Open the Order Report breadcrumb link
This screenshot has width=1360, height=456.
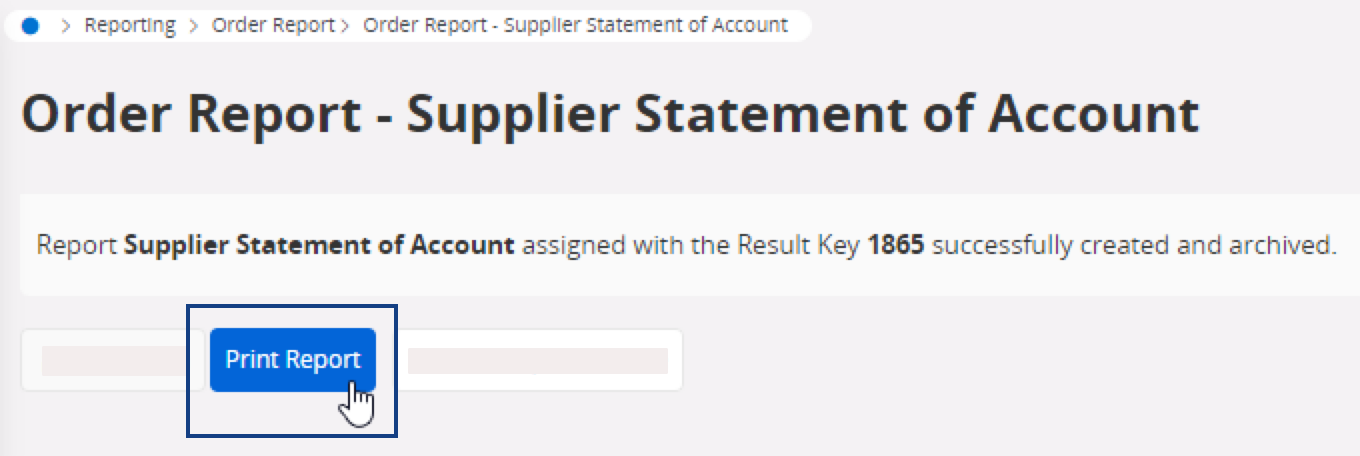pos(273,26)
